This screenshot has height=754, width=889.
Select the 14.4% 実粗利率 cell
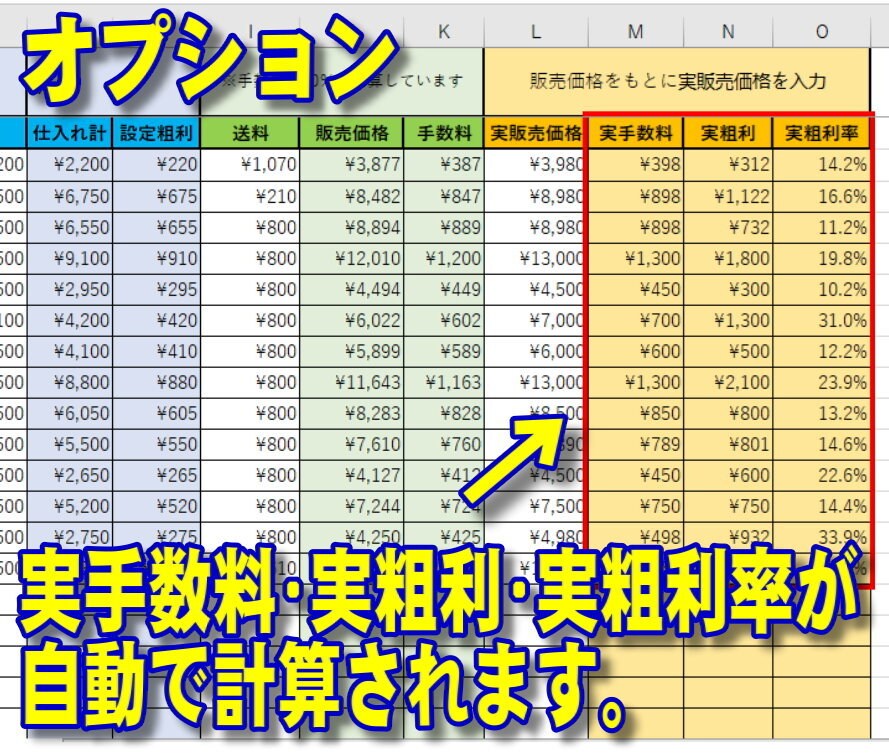coord(822,507)
